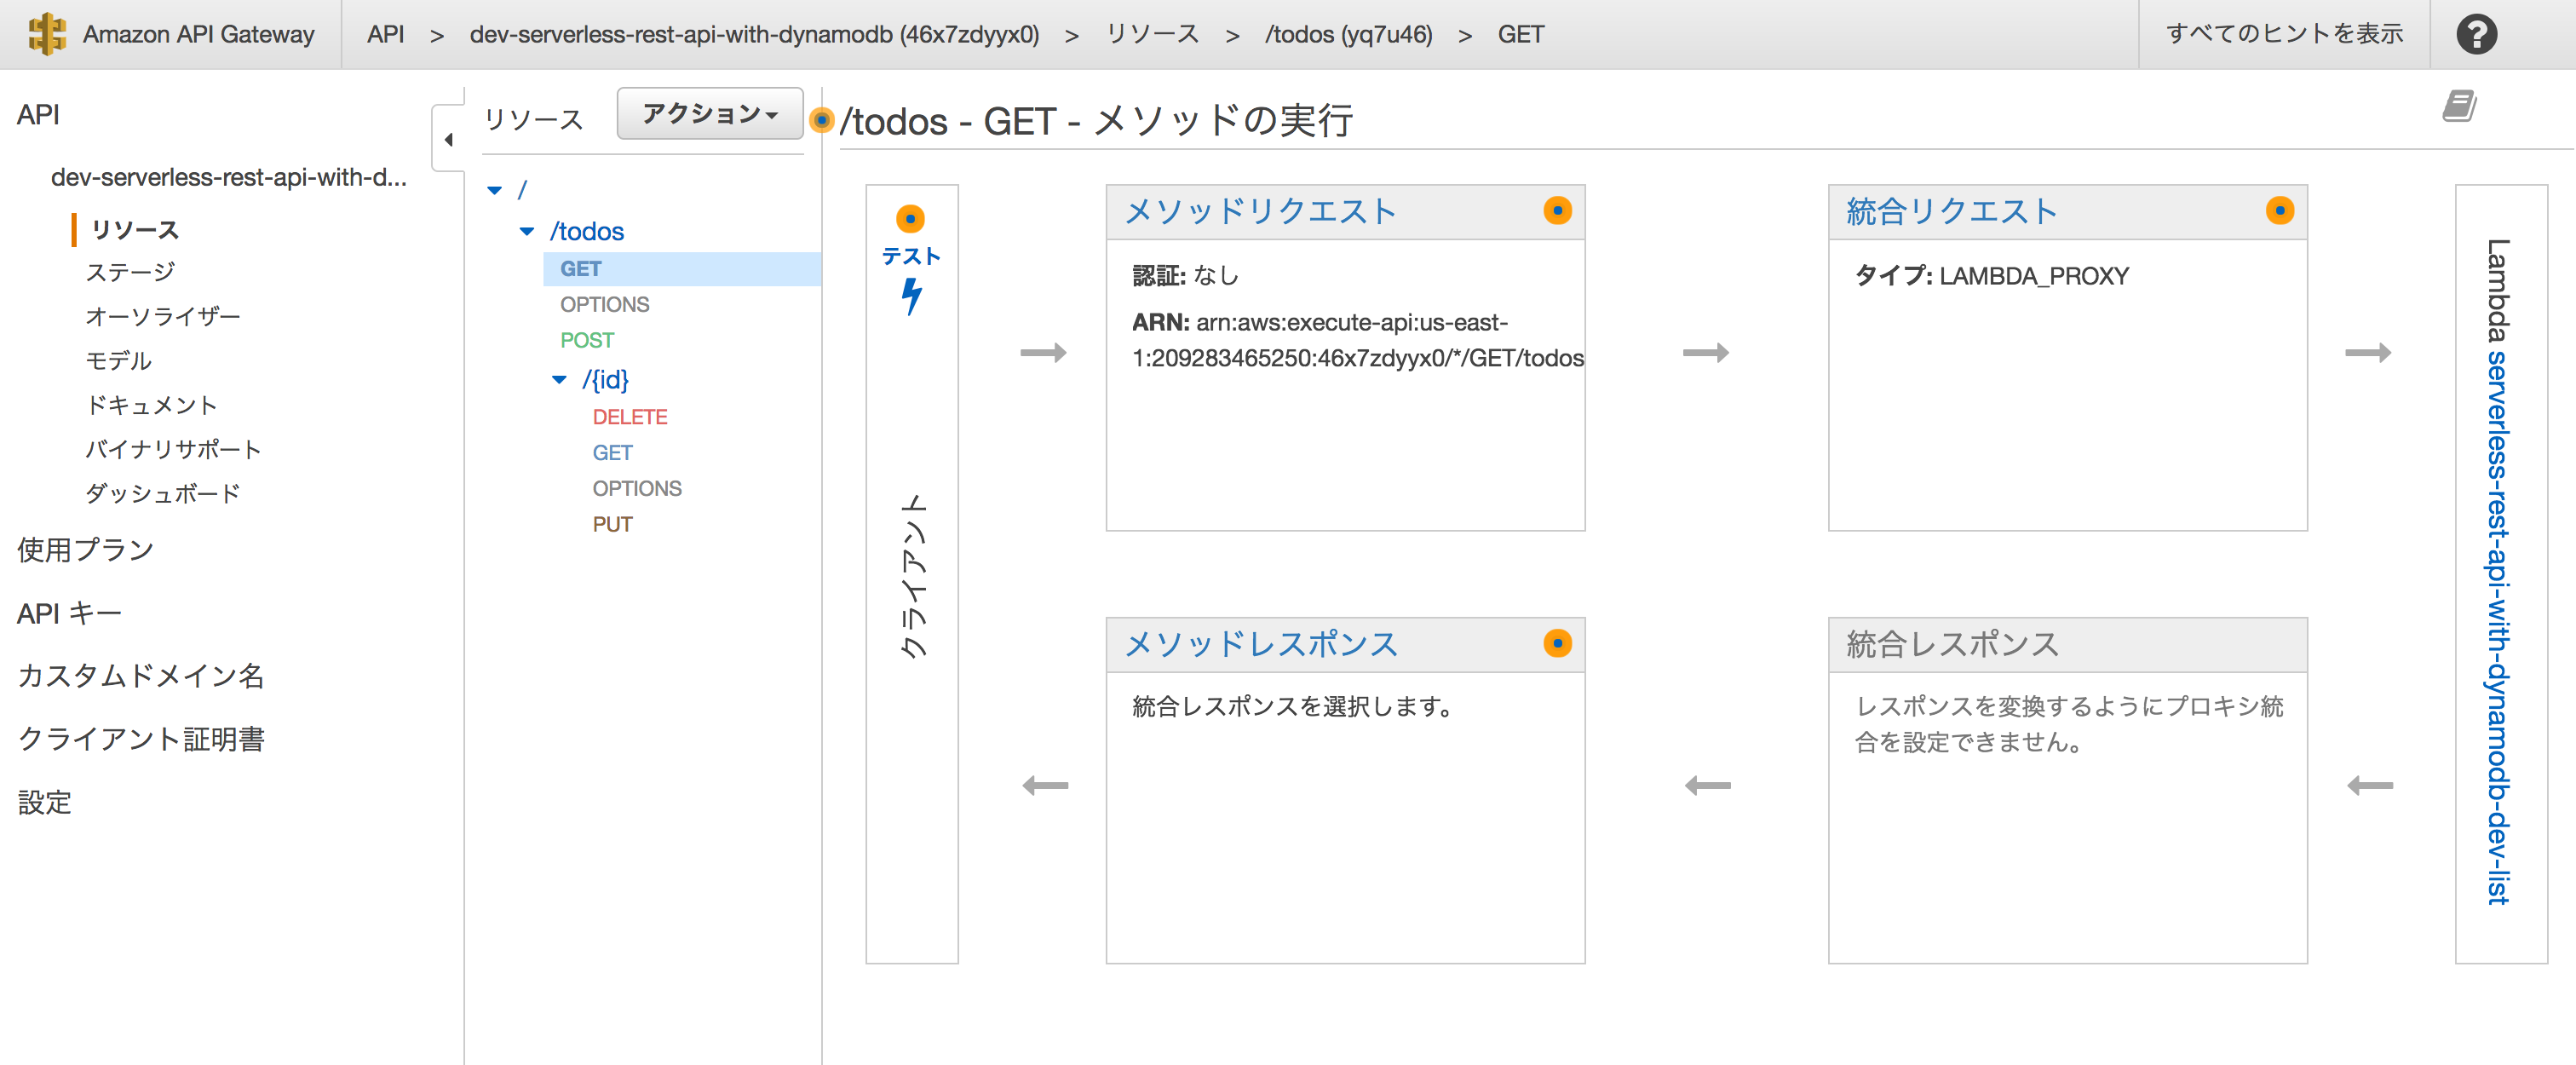2576x1065 pixels.
Task: Go to モデル in sidebar
Action: pyautogui.click(x=118, y=361)
